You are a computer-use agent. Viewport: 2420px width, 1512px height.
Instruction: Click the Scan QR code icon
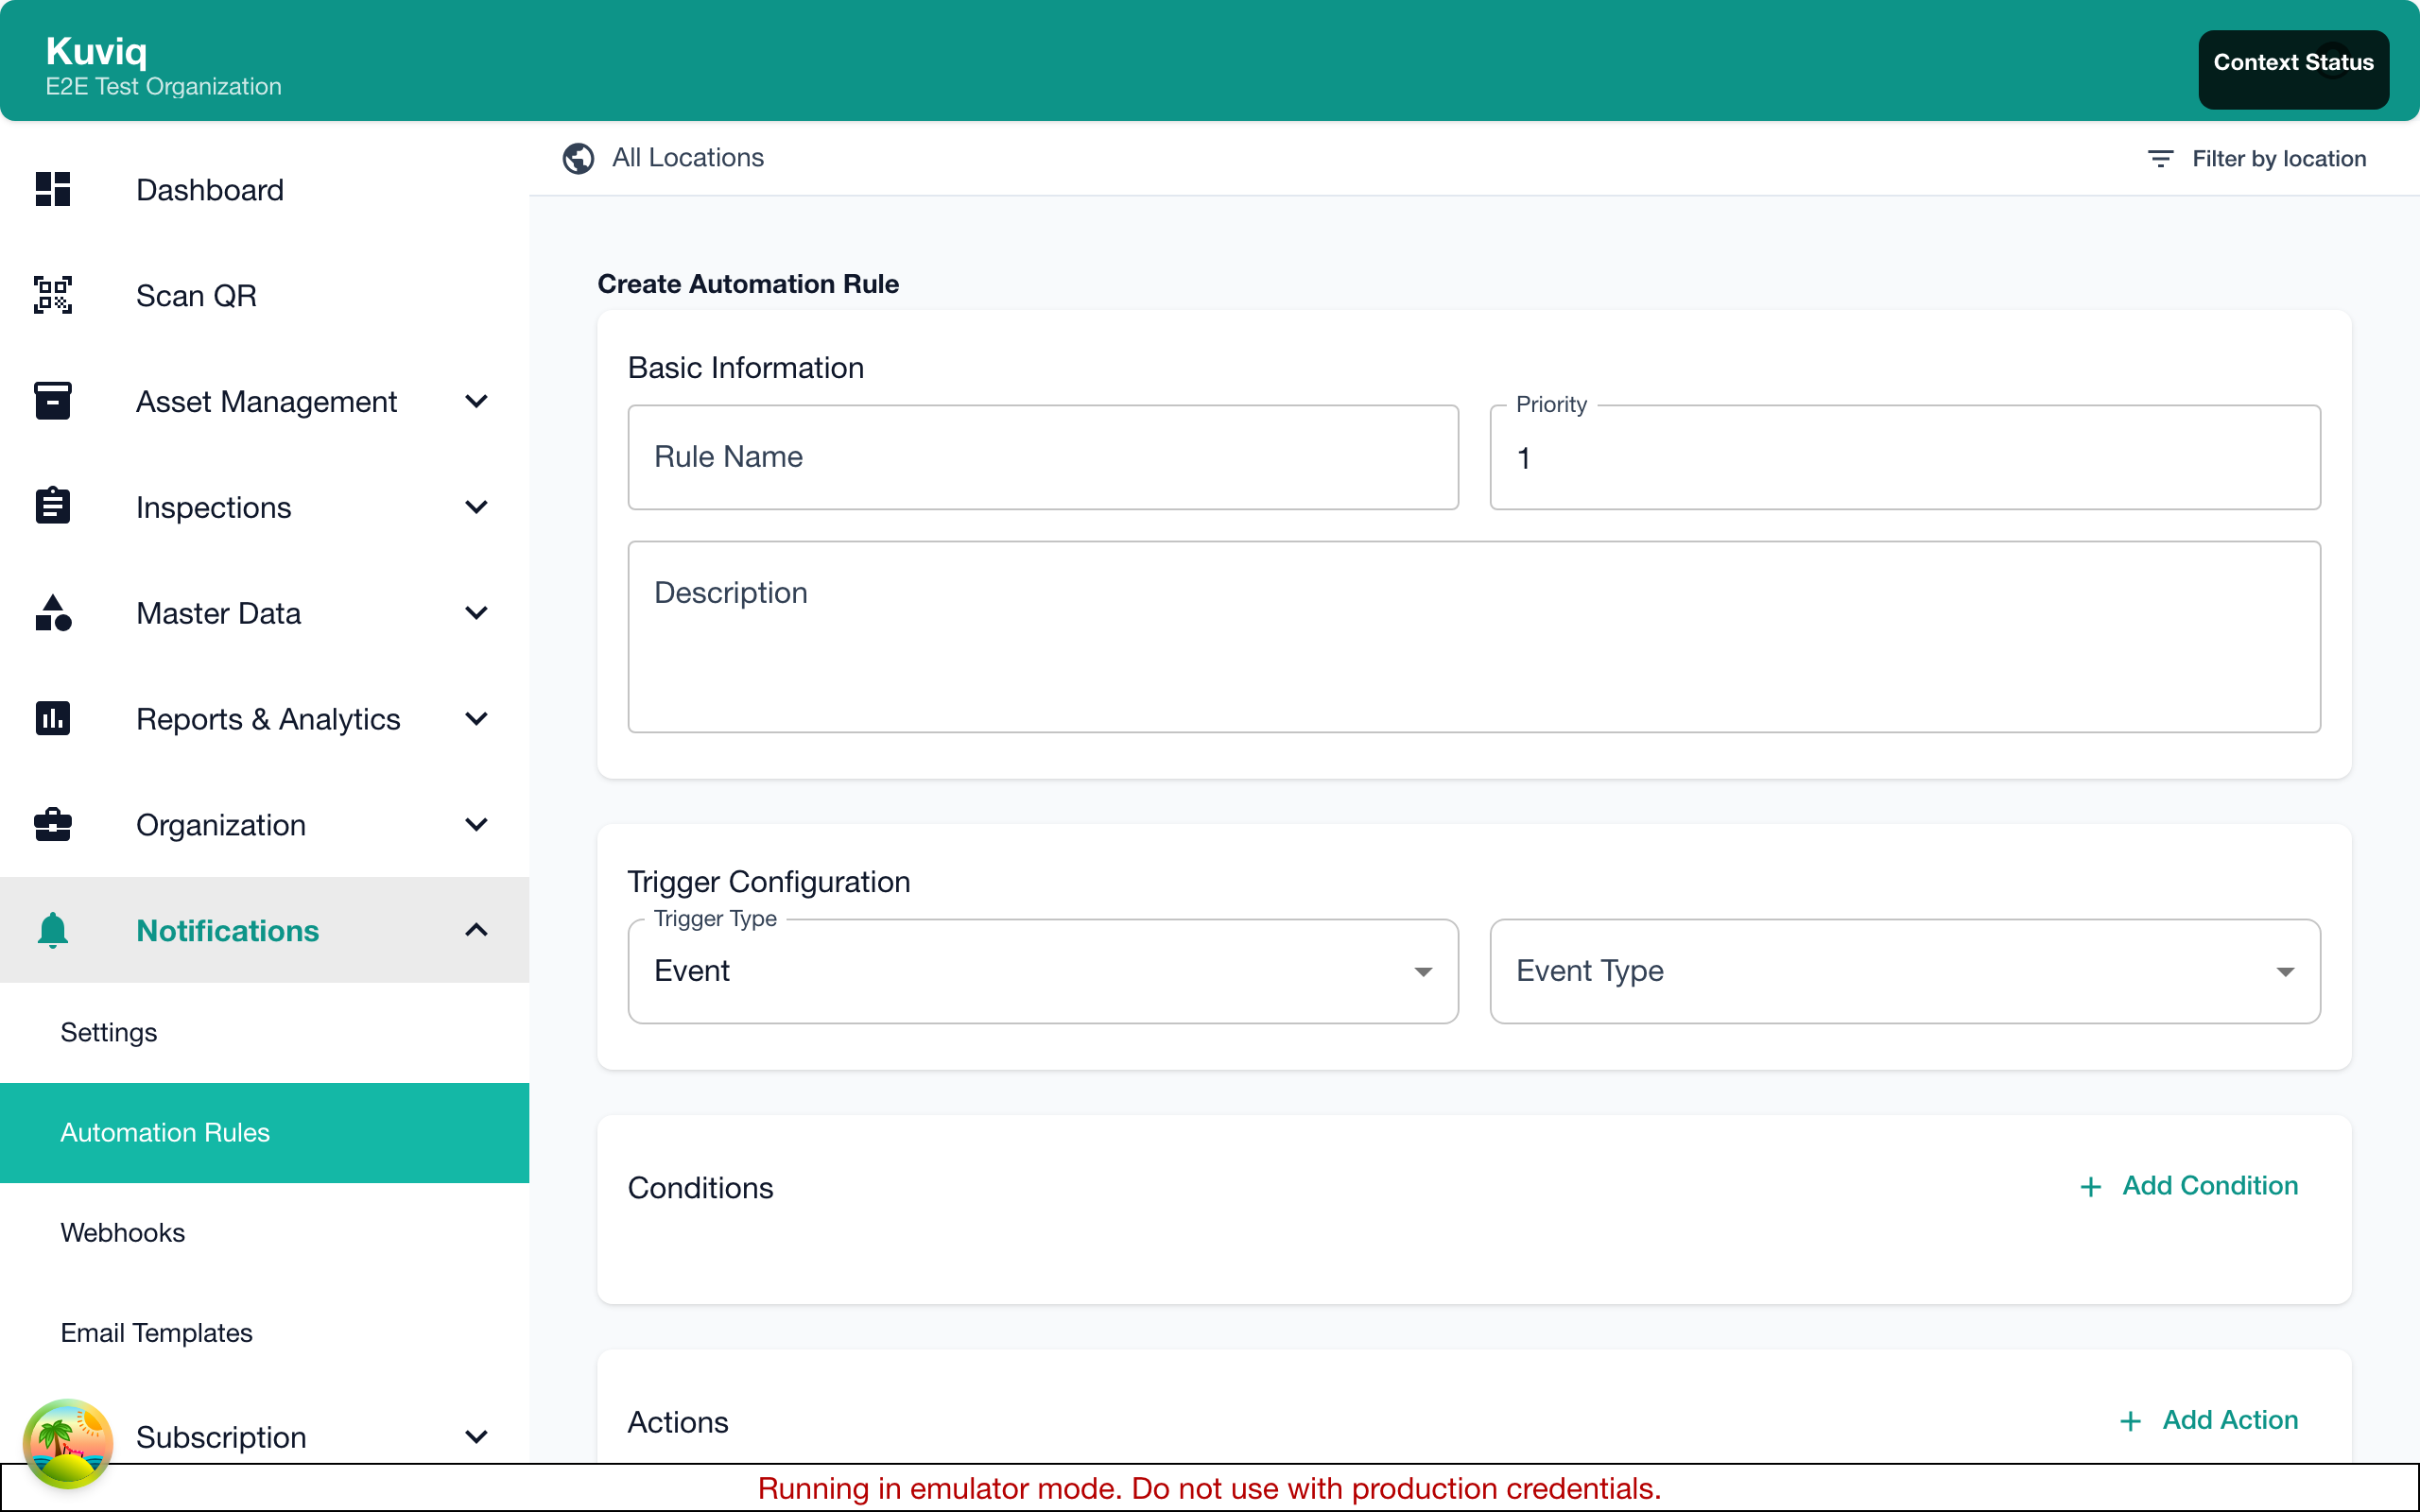pos(53,295)
